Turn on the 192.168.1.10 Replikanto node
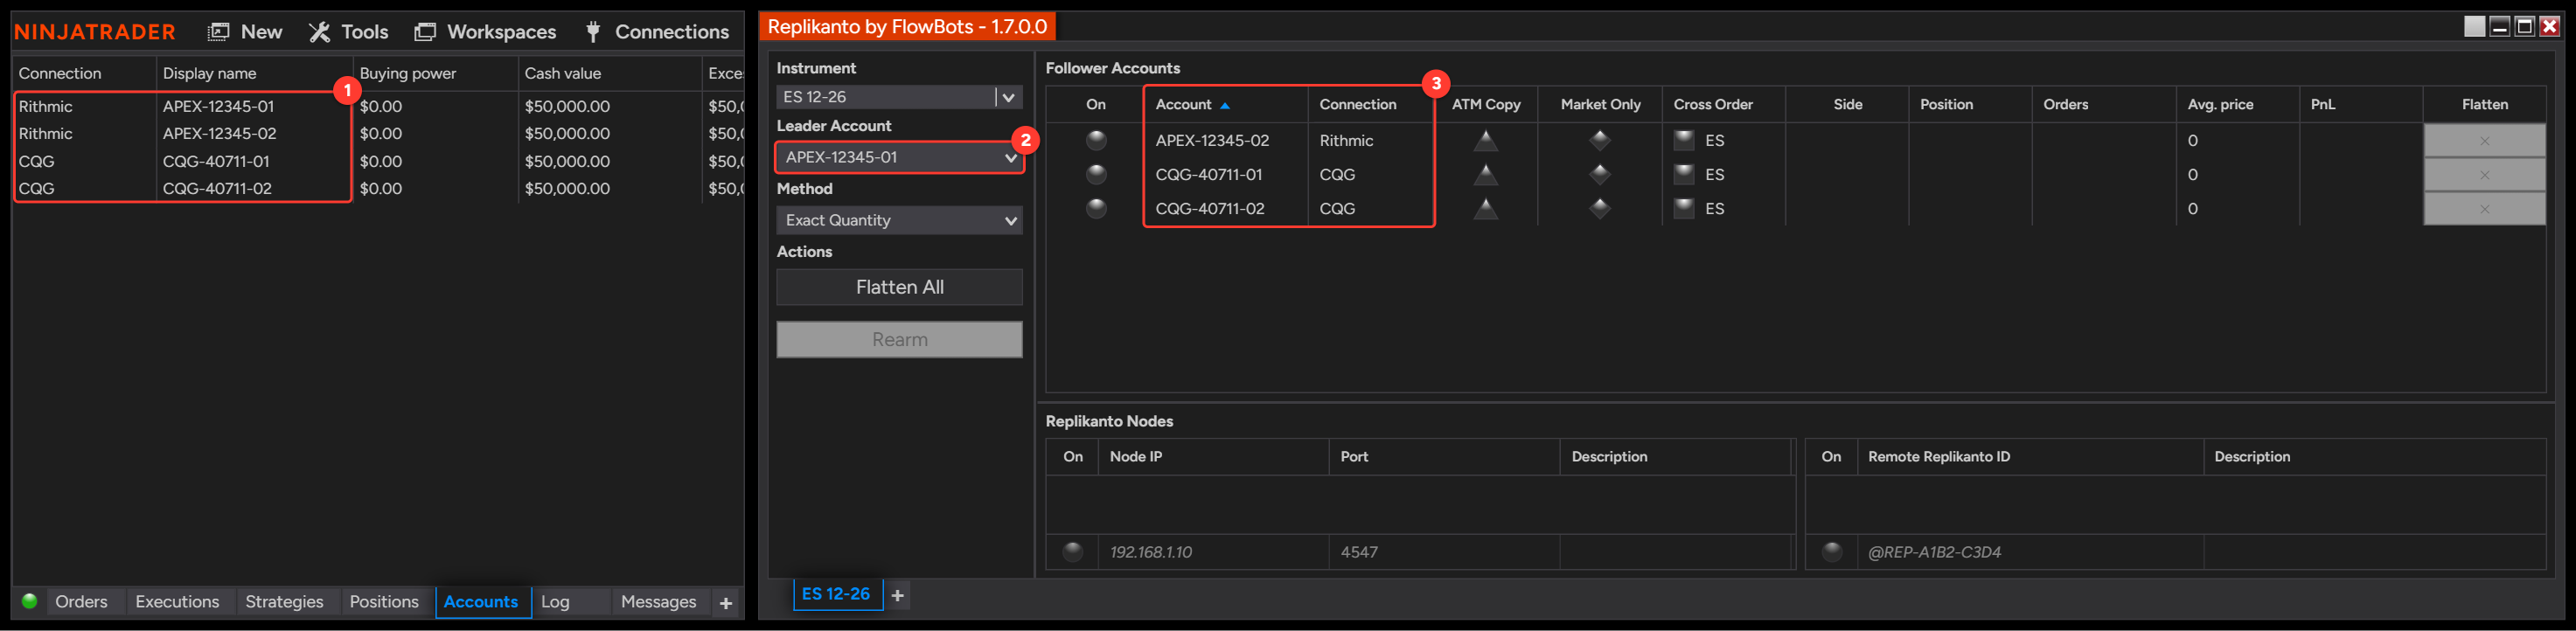 point(1073,551)
